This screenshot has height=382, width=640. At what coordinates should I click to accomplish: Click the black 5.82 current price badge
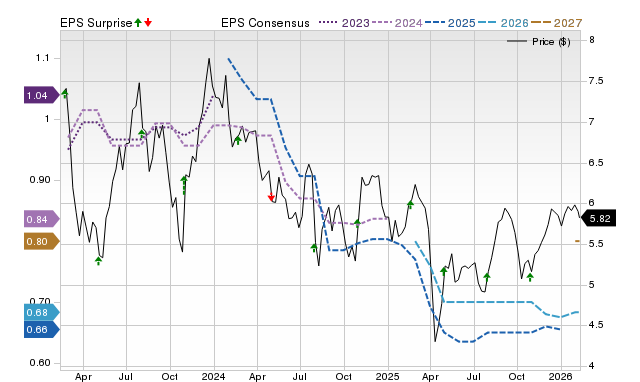(x=598, y=219)
